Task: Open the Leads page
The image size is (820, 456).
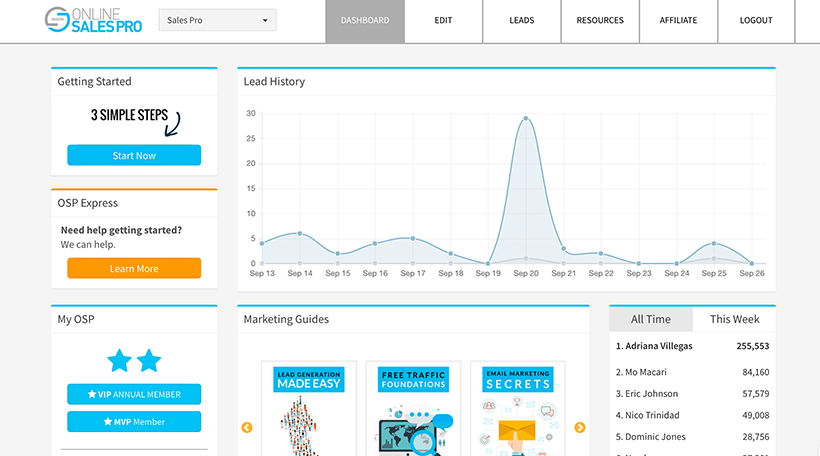Action: click(x=521, y=21)
